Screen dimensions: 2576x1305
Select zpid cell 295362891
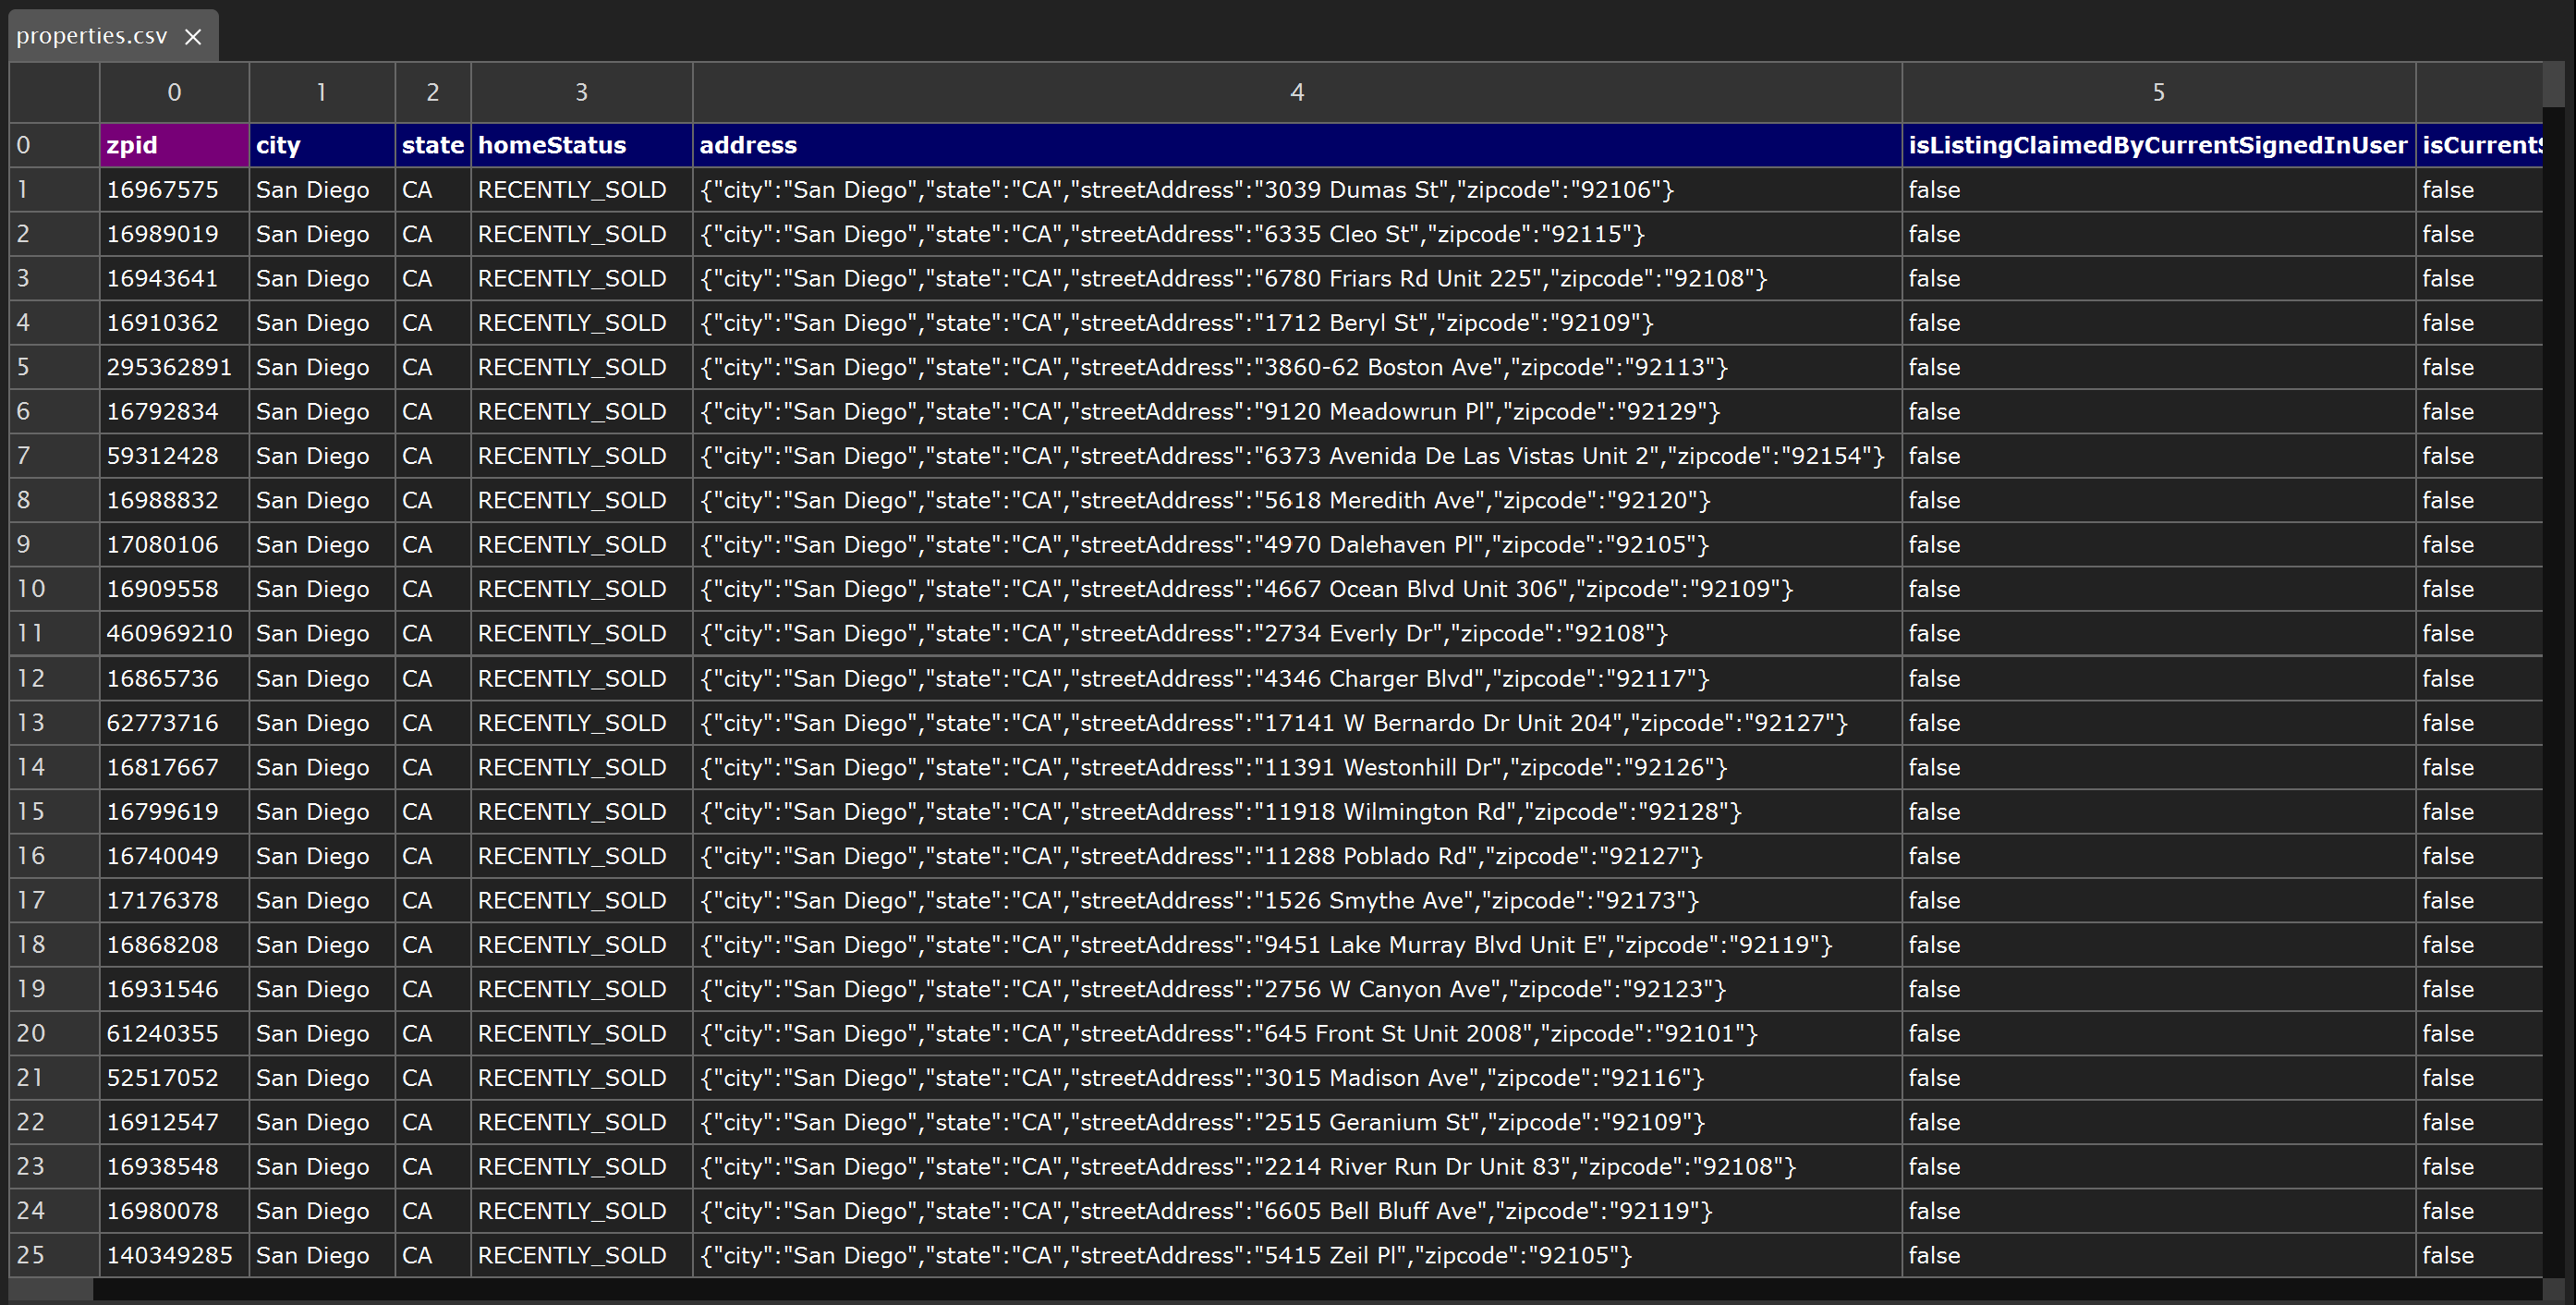tap(174, 367)
